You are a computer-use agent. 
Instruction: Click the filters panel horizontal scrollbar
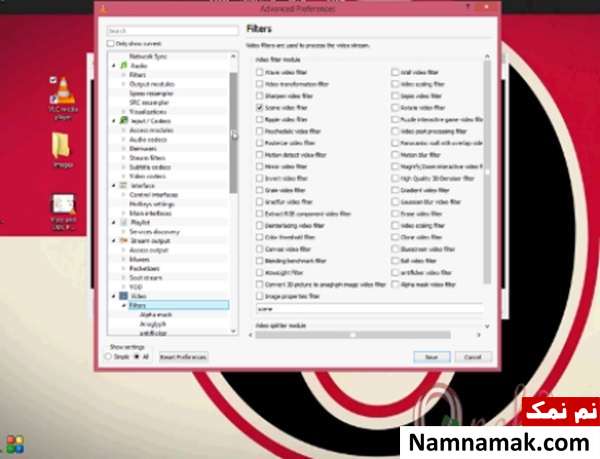(x=352, y=335)
